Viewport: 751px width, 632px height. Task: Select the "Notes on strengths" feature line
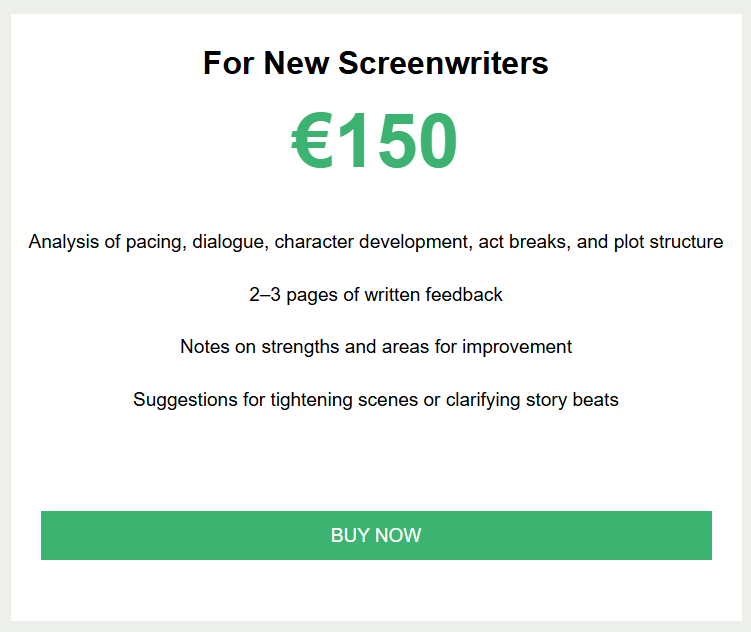pos(375,347)
